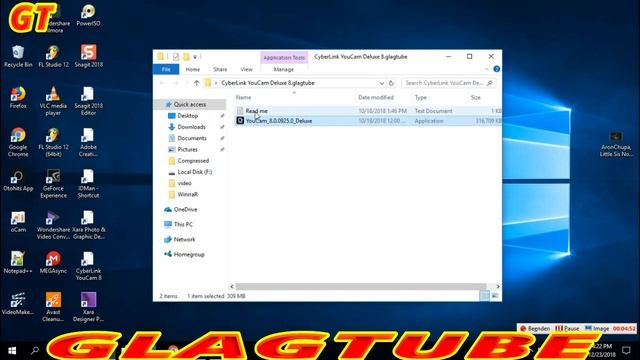The height and width of the screenshot is (360, 640).
Task: Open Adobe Creative desktop shortcut
Action: [89, 142]
